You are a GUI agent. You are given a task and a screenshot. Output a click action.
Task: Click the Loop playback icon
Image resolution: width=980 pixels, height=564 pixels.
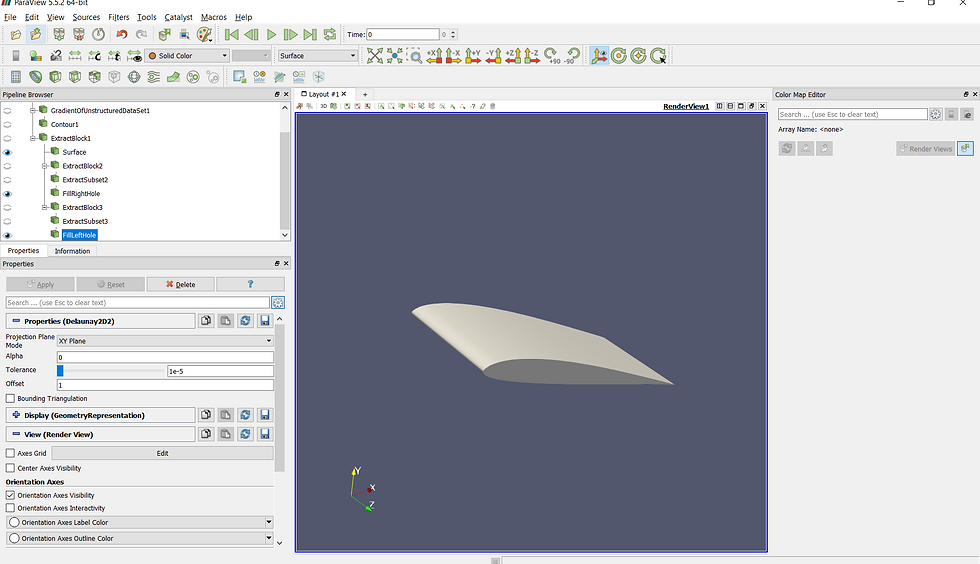click(x=330, y=34)
